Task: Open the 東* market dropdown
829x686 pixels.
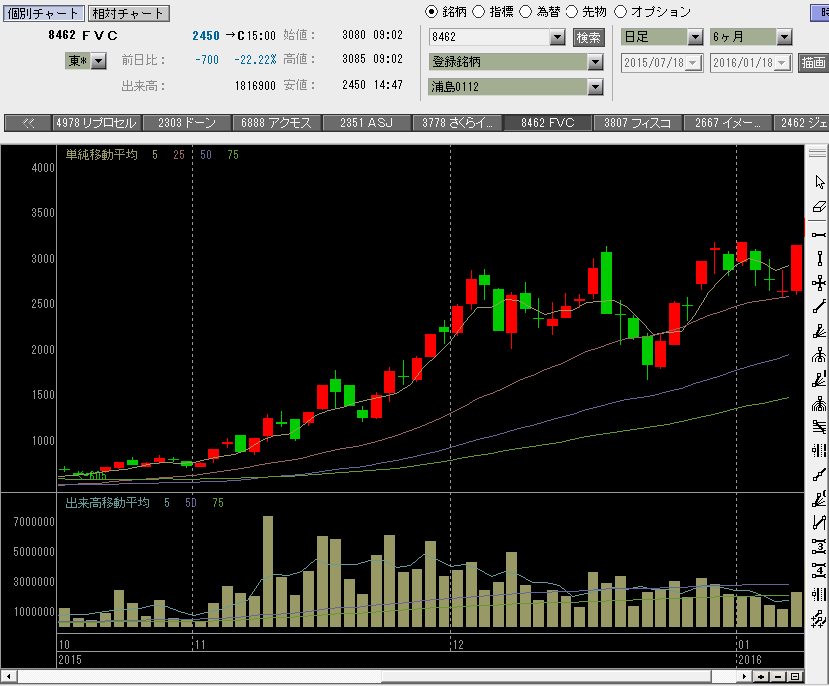Action: (99, 61)
